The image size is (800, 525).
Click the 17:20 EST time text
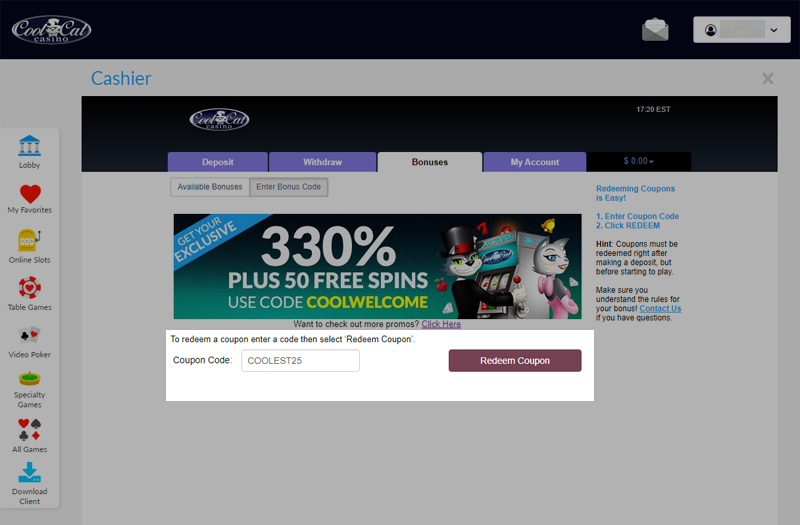pyautogui.click(x=653, y=109)
